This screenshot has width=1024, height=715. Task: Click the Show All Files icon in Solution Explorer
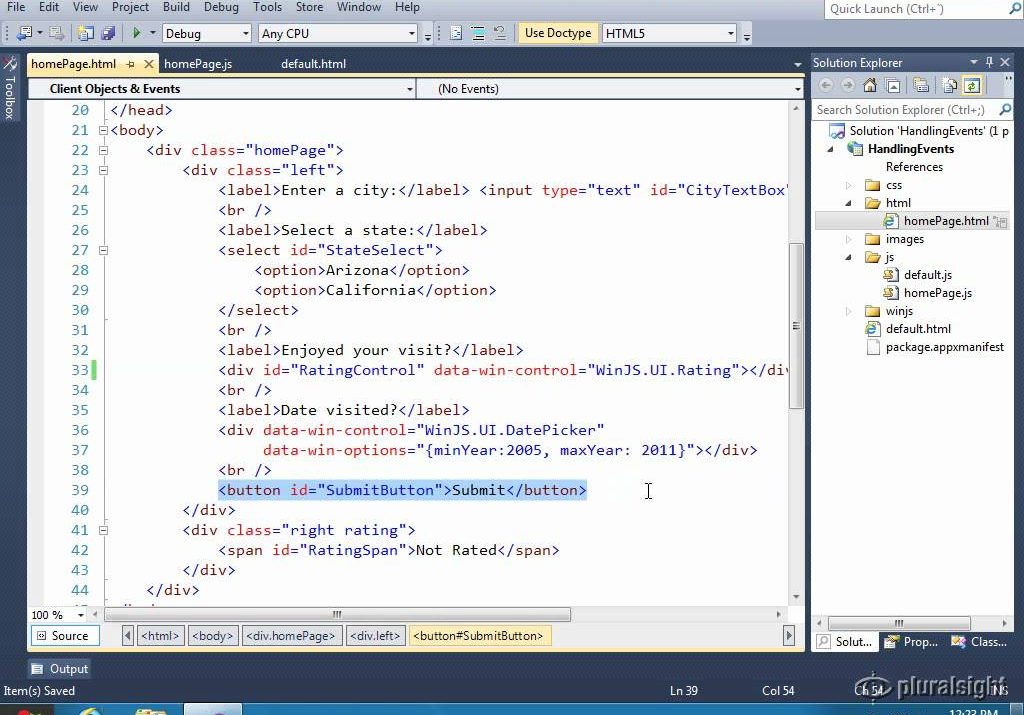[x=949, y=86]
